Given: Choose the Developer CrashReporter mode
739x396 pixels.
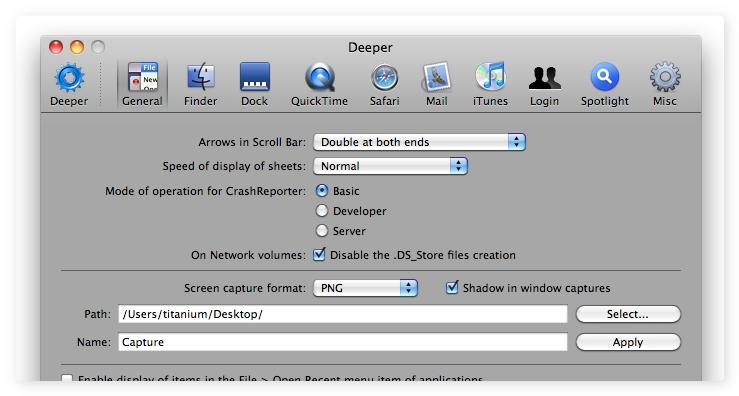Looking at the screenshot, I should [322, 211].
